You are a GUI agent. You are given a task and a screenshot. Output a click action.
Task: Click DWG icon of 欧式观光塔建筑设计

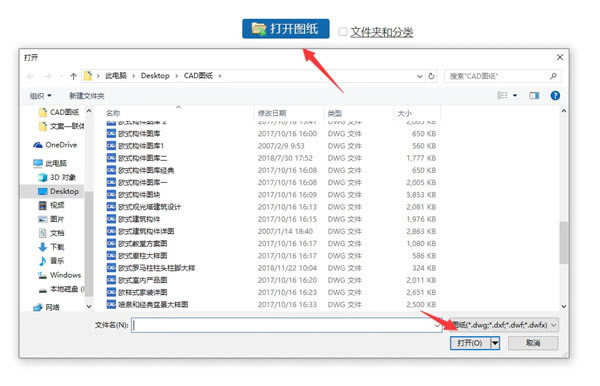[111, 207]
